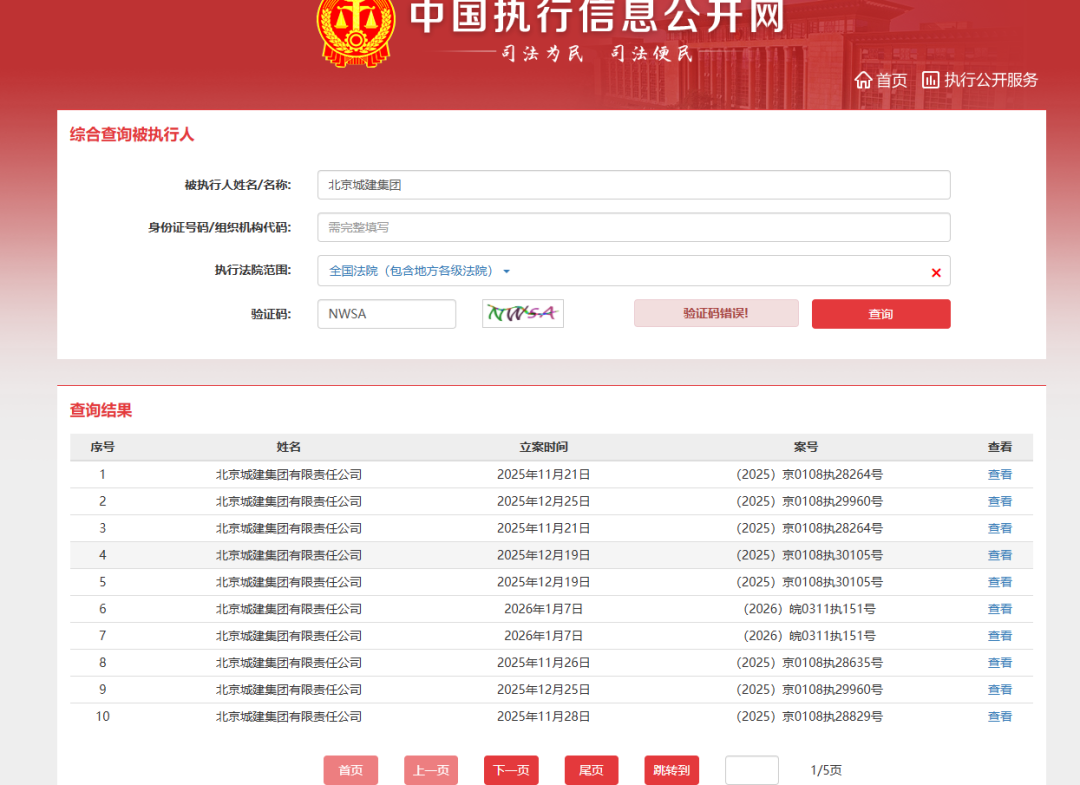This screenshot has height=785, width=1080.
Task: Click the 被执行人姓名/名称 input field
Action: point(633,184)
